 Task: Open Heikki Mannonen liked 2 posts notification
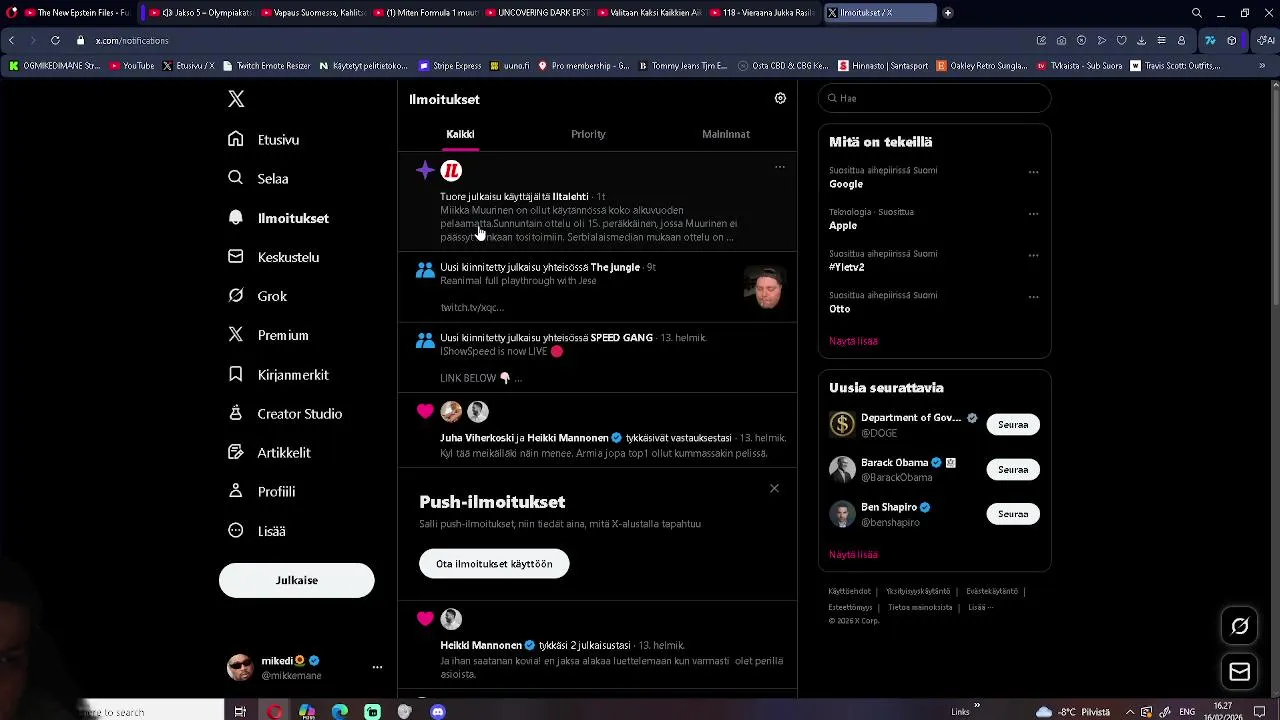point(597,647)
